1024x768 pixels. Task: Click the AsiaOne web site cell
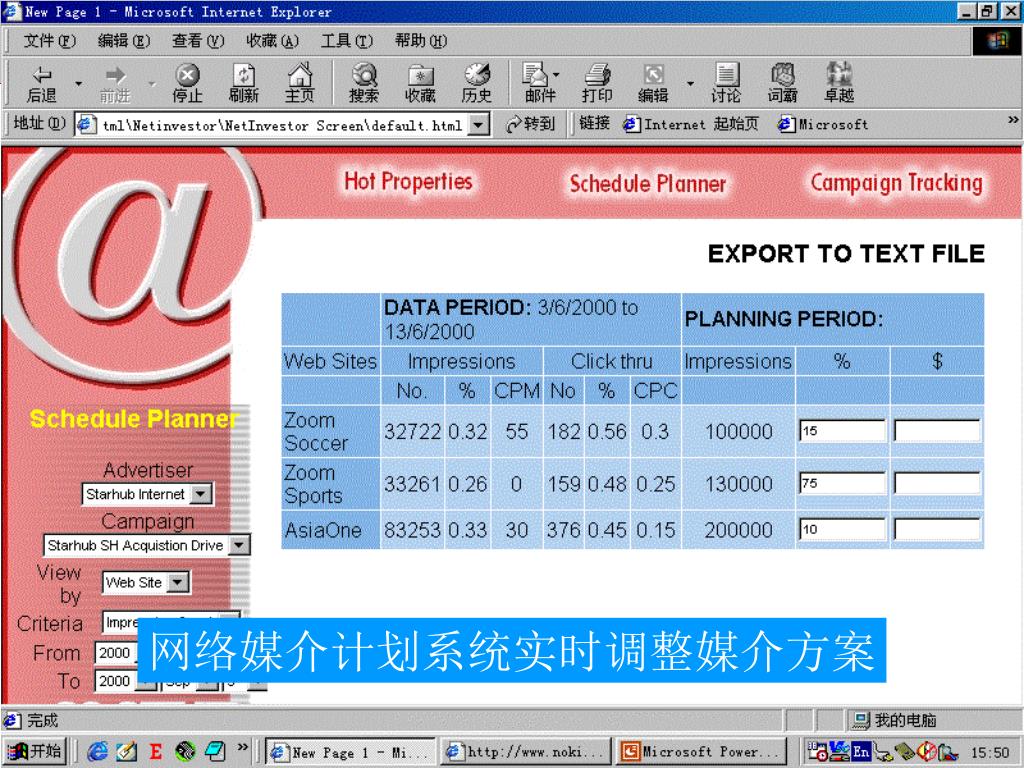point(330,530)
